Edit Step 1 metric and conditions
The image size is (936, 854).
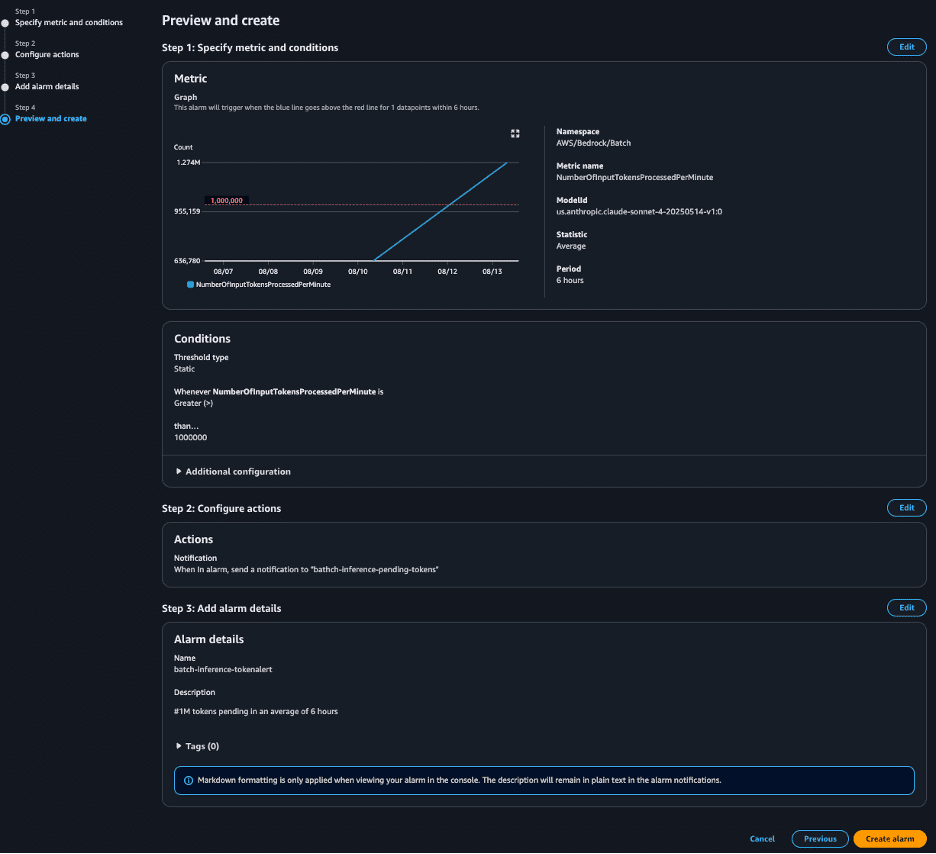pos(905,46)
